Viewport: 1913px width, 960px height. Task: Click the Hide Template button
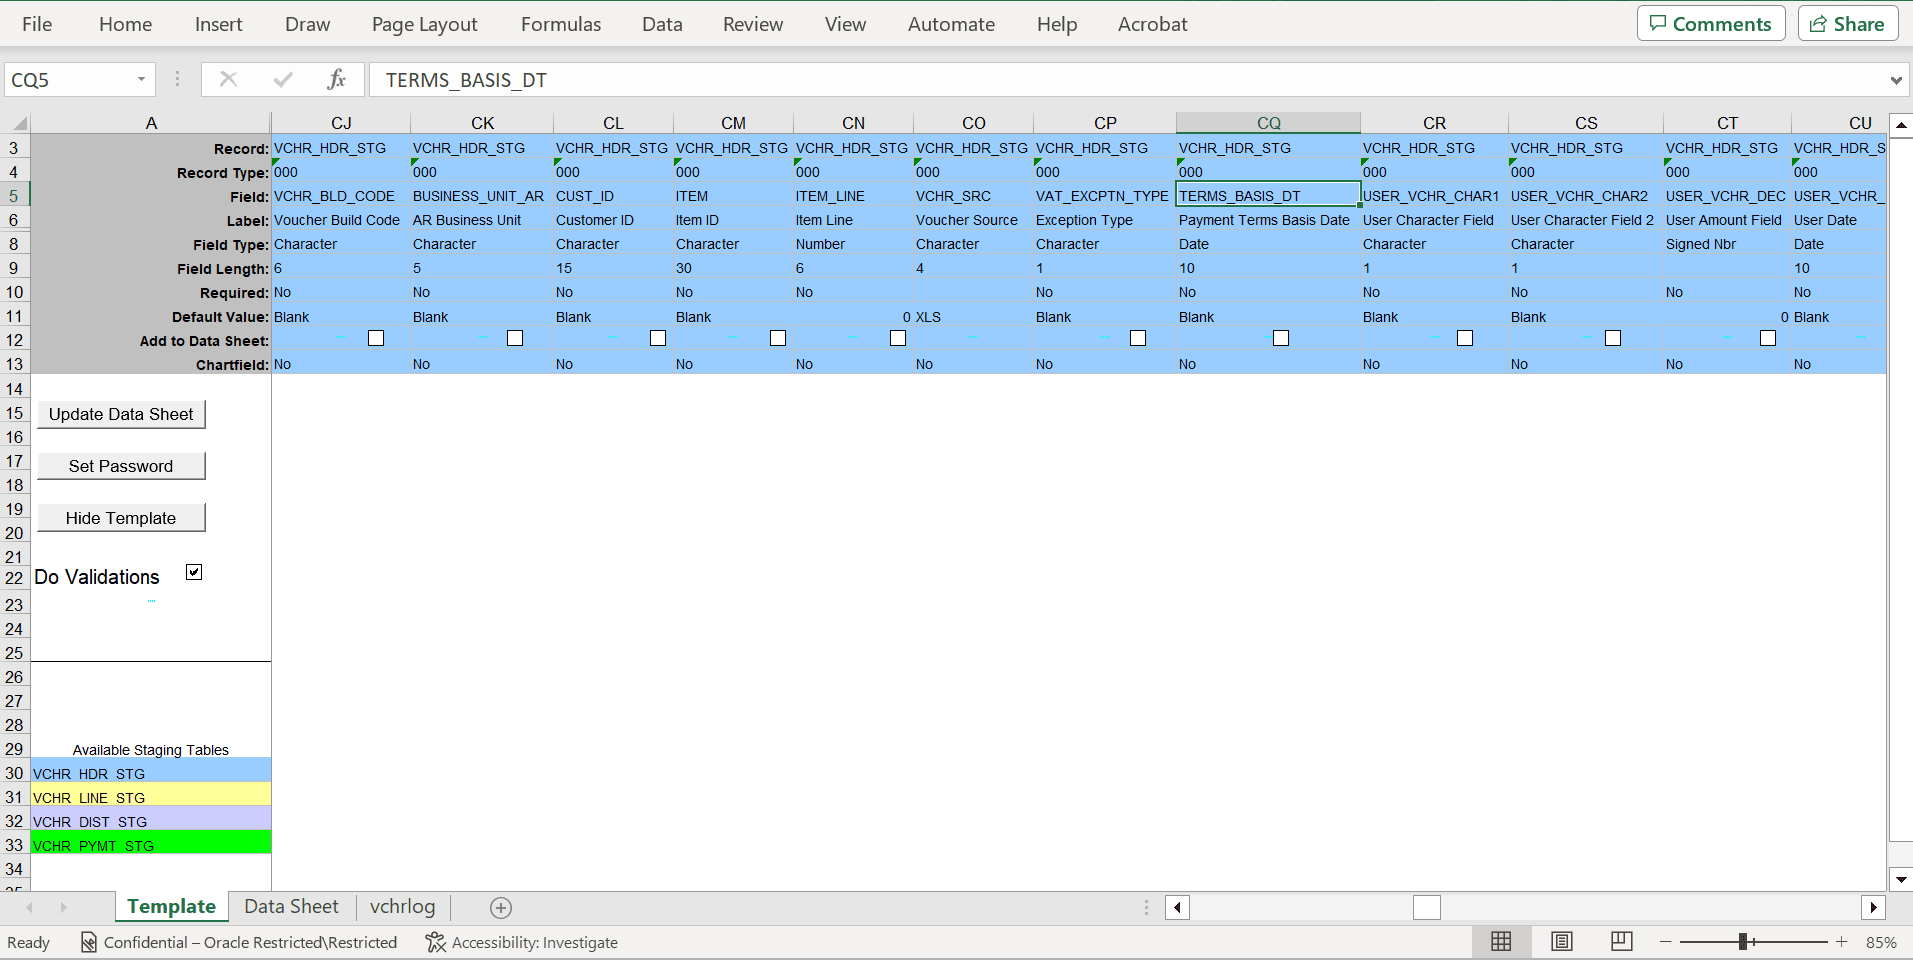click(120, 517)
